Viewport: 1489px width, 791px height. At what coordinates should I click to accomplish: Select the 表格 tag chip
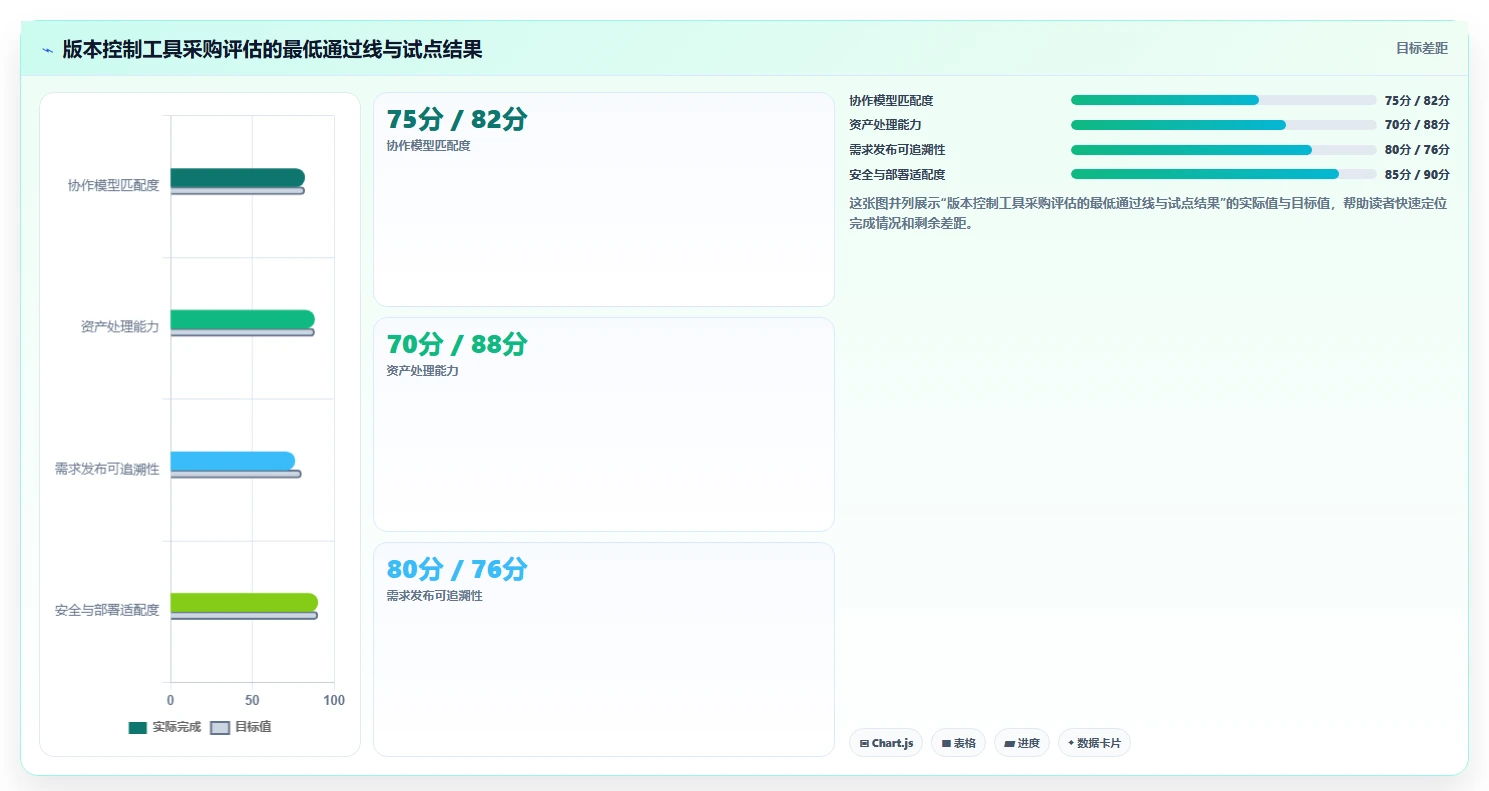[x=958, y=743]
